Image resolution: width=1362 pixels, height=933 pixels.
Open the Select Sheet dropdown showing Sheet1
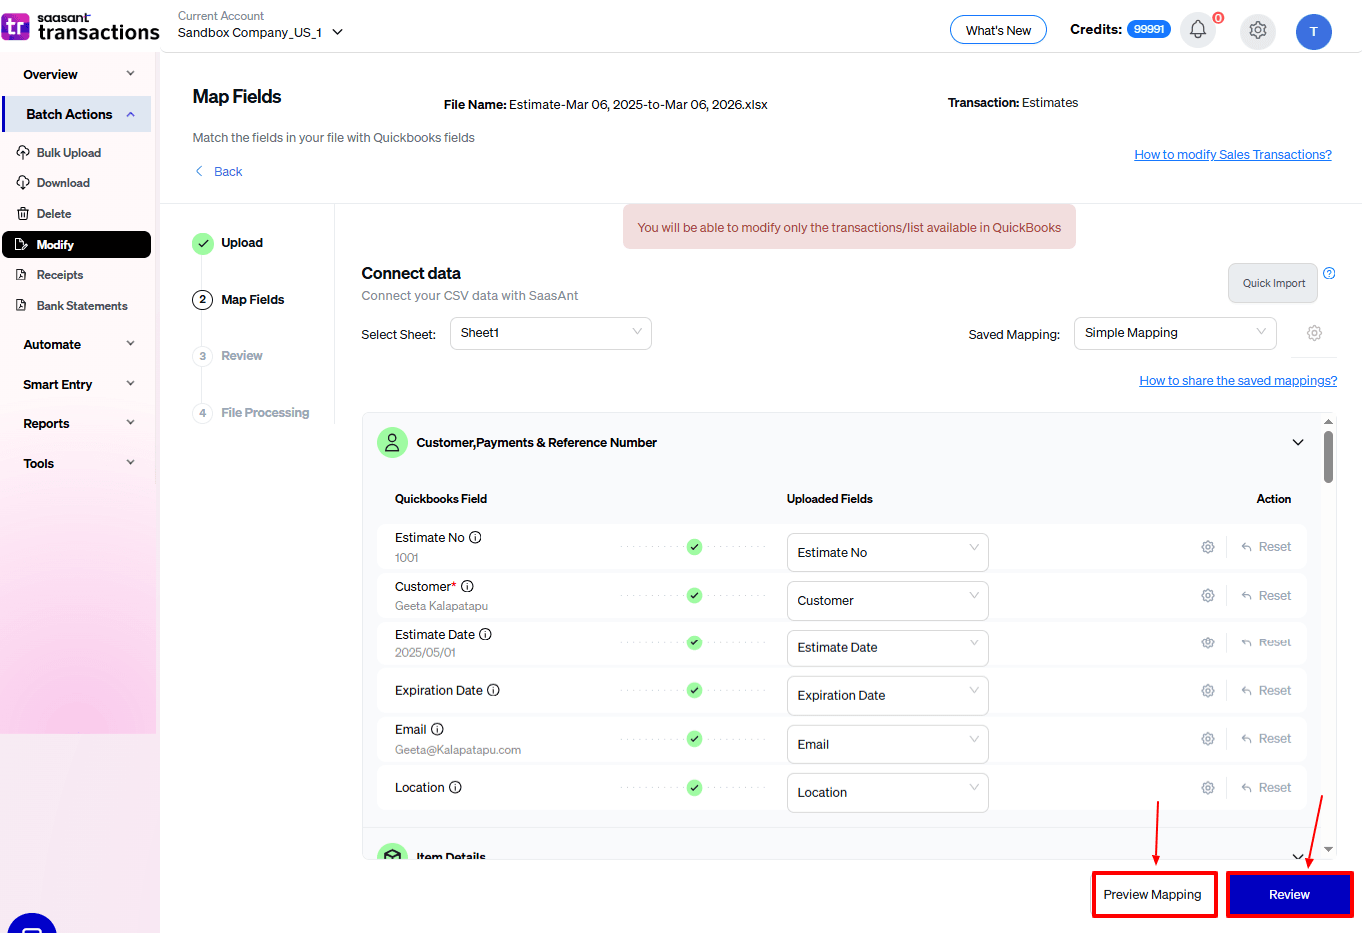click(550, 333)
